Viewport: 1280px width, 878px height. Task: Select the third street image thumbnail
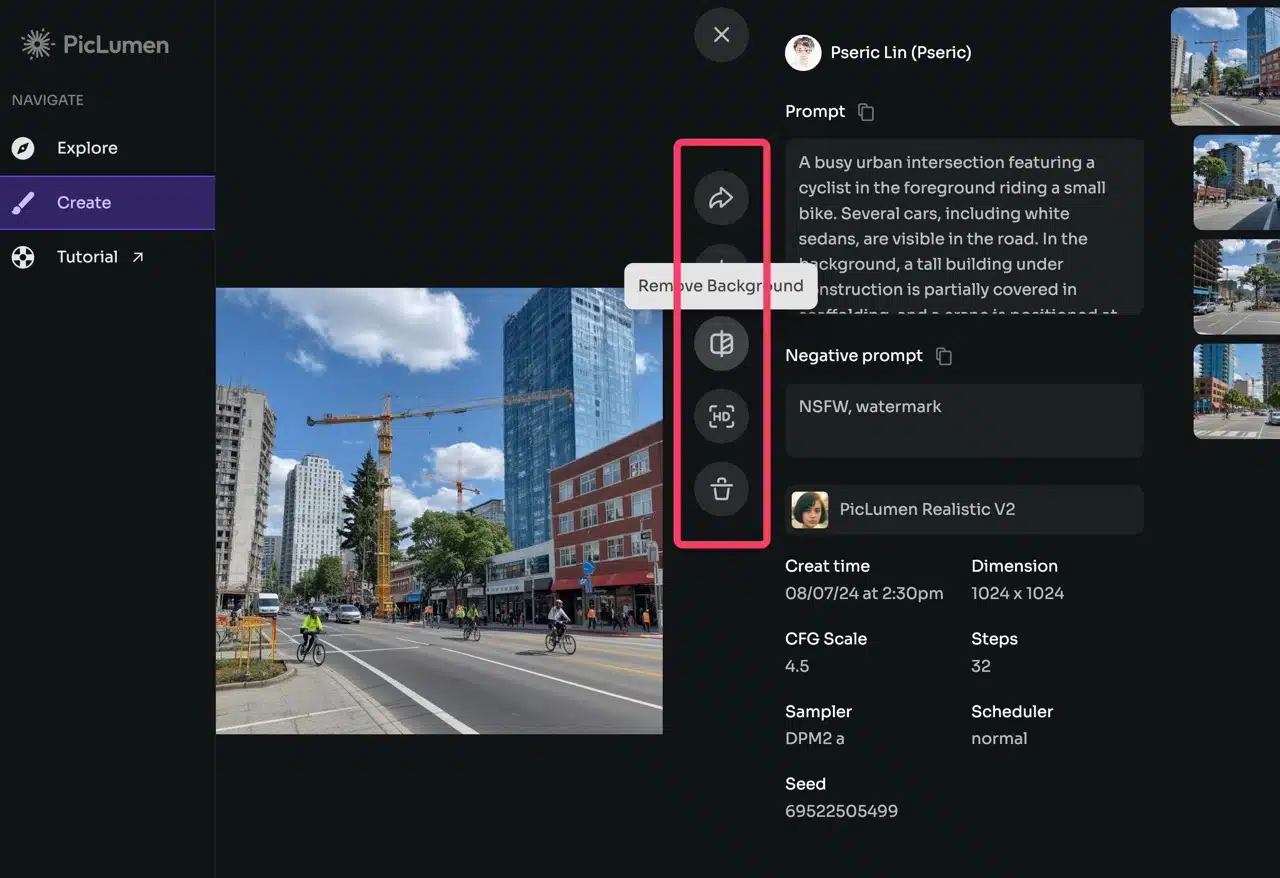click(x=1236, y=286)
